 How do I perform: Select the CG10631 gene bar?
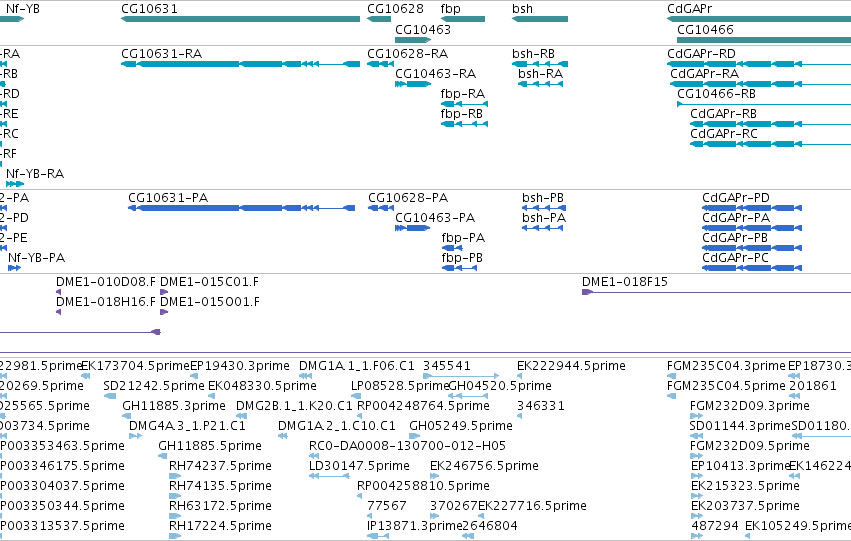(x=240, y=19)
